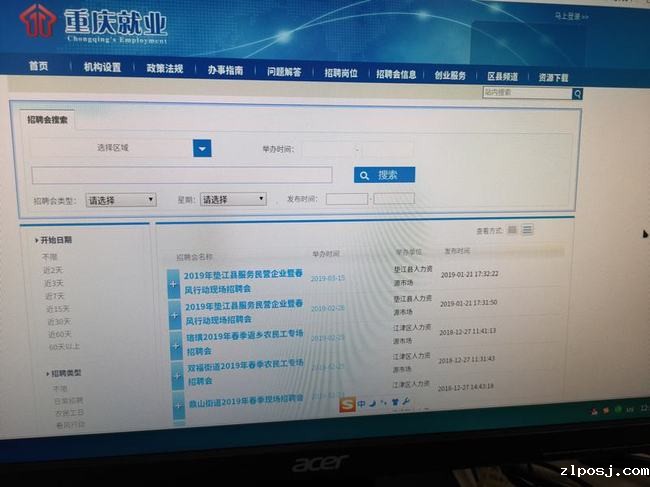Open 招聘会信息 navigation menu item
Screen dimensions: 650x487
click(x=396, y=74)
